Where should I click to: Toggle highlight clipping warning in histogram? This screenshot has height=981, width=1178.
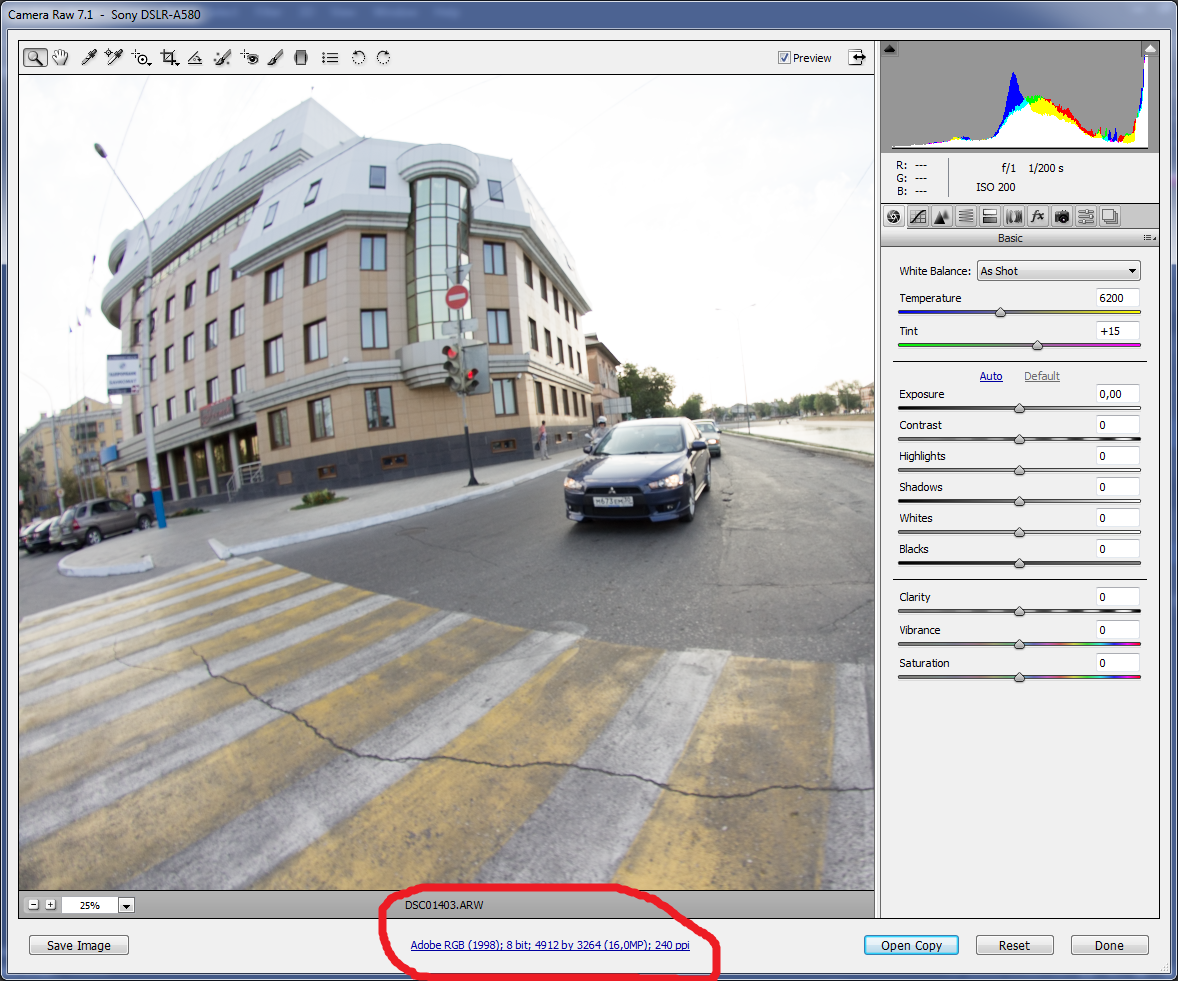click(x=1150, y=49)
